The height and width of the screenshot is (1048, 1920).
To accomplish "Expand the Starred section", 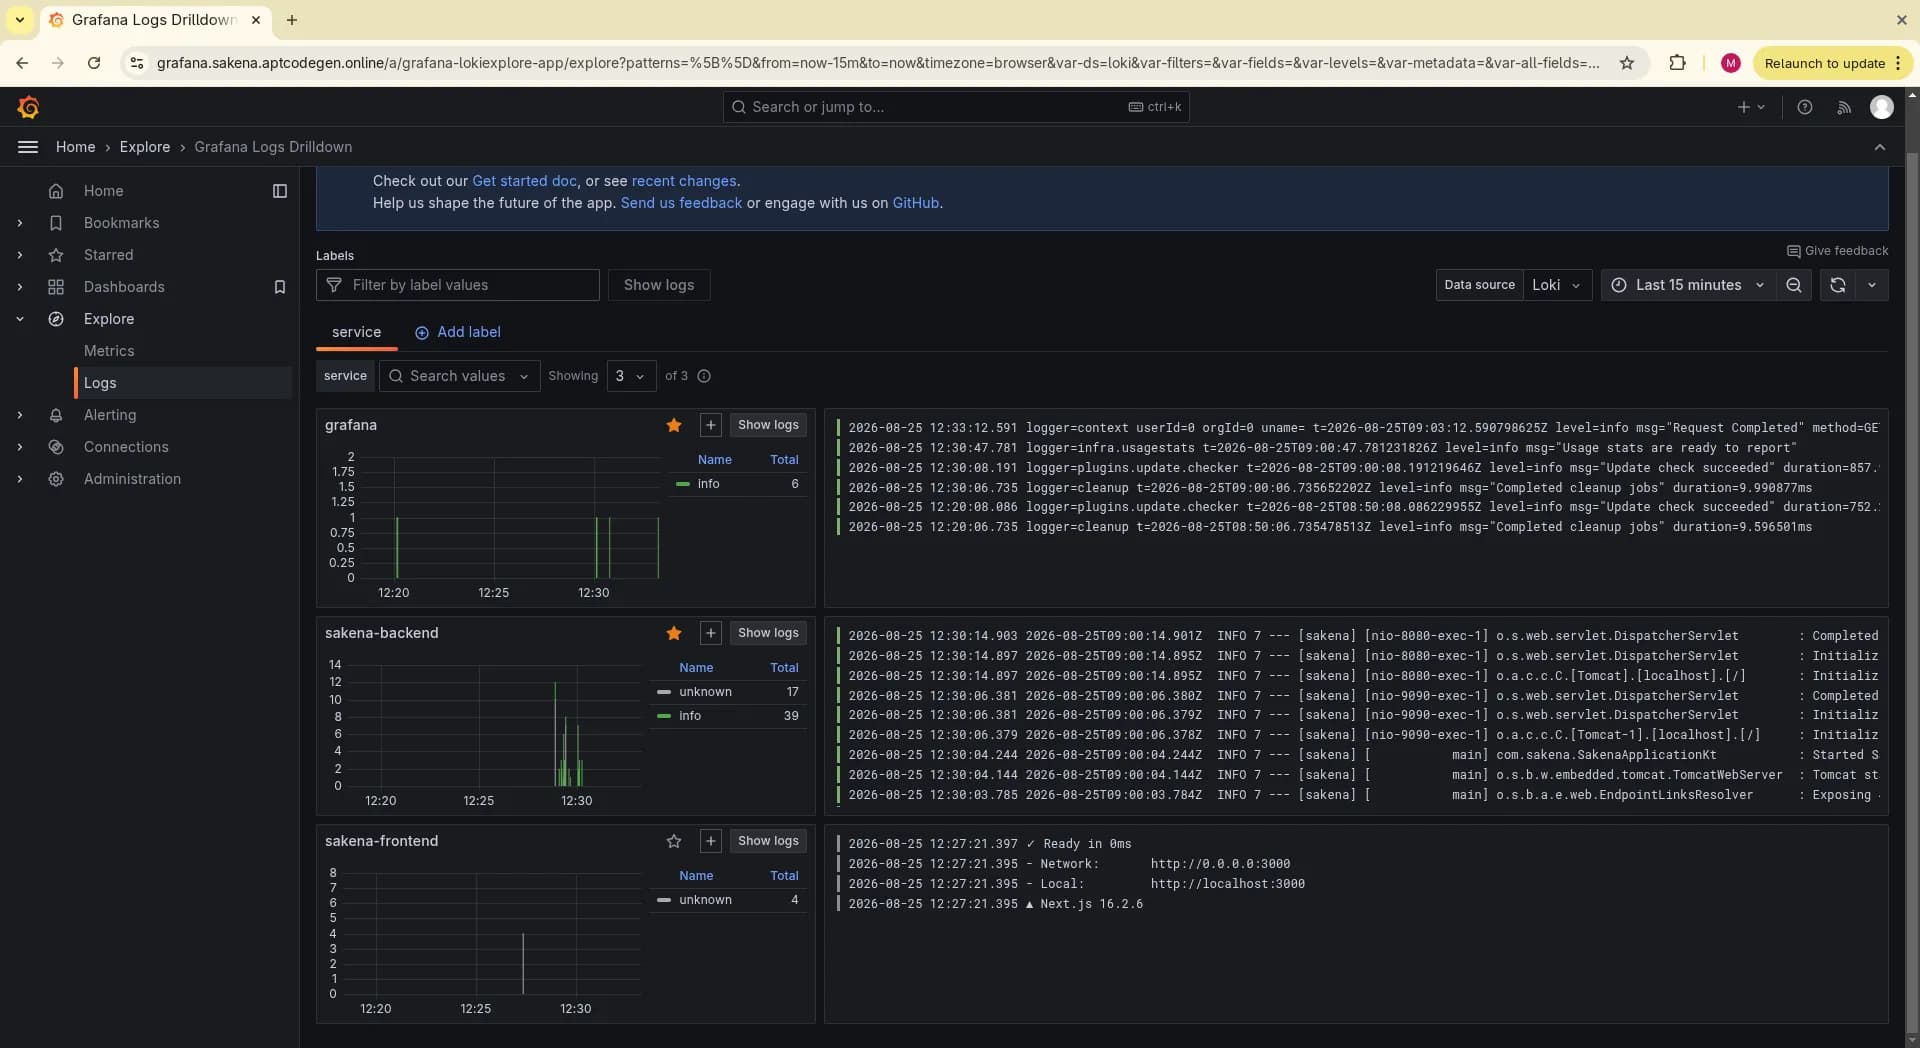I will pyautogui.click(x=19, y=255).
